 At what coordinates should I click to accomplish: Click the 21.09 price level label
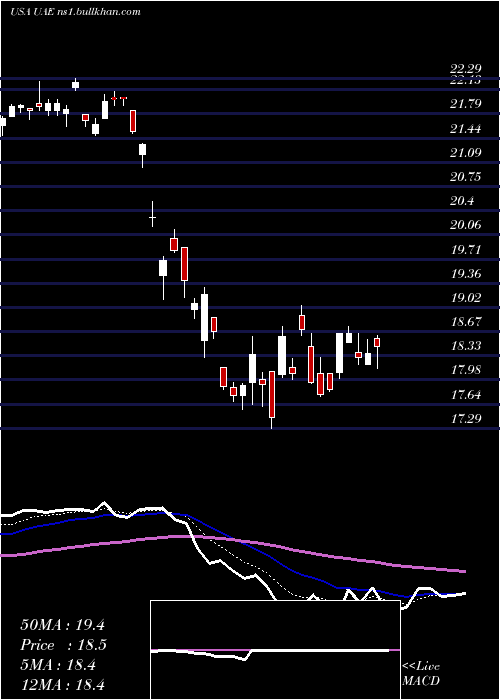coord(466,153)
